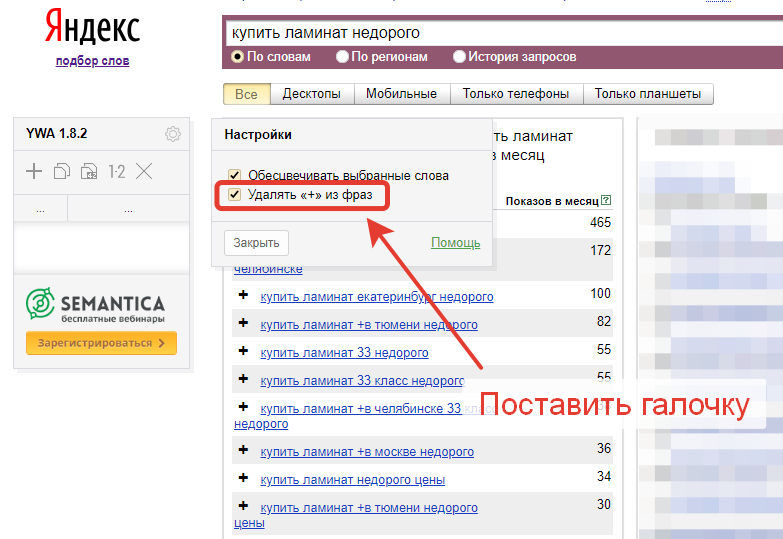Click the plus add-phrase icon in YWA panel
Viewport: 783px width, 539px height.
pos(34,171)
